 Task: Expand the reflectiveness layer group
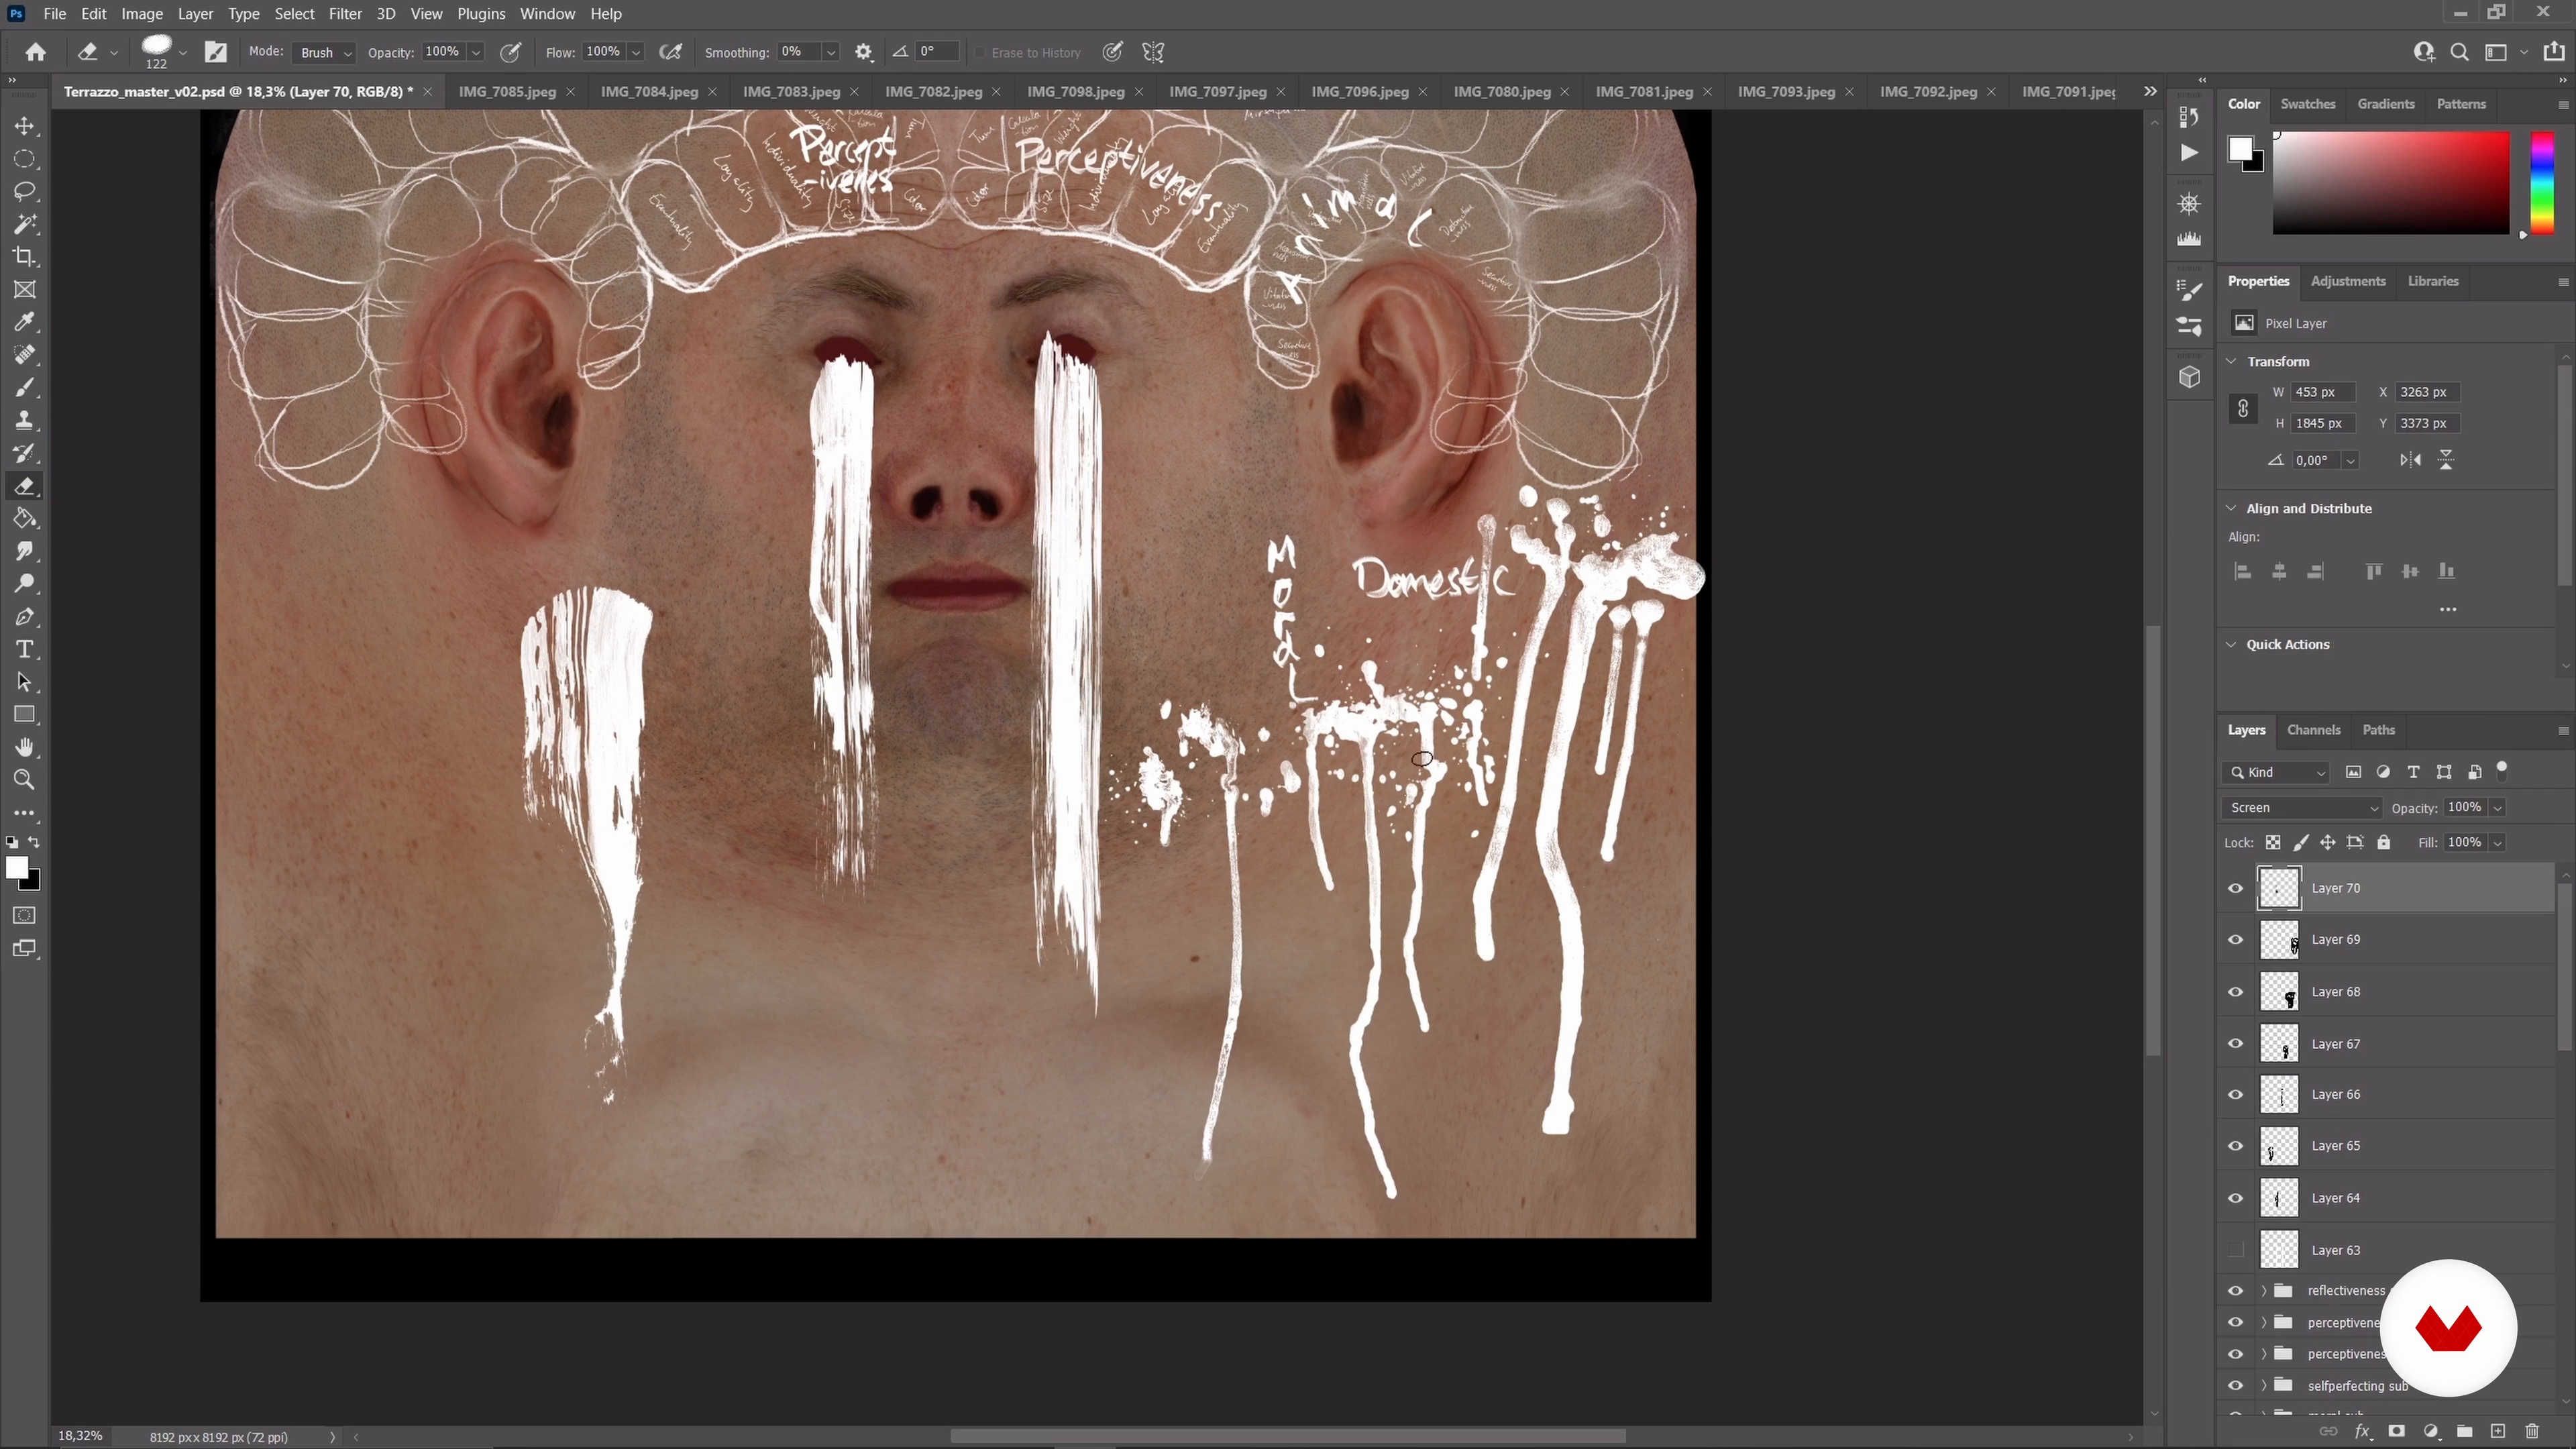point(2264,1291)
